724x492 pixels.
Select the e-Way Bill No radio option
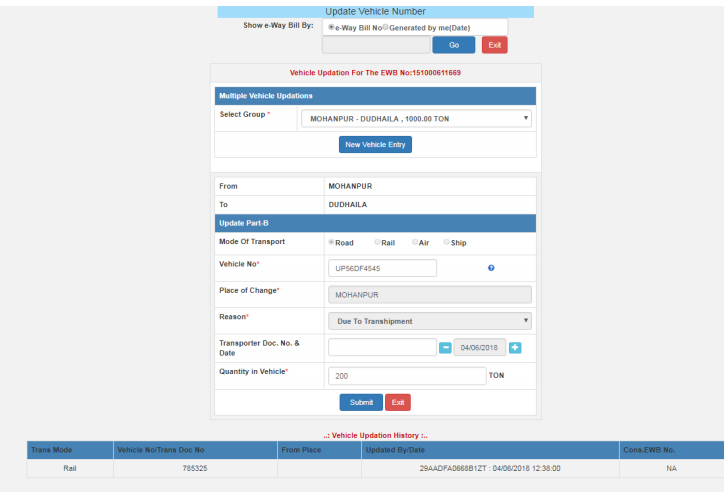tap(332, 27)
